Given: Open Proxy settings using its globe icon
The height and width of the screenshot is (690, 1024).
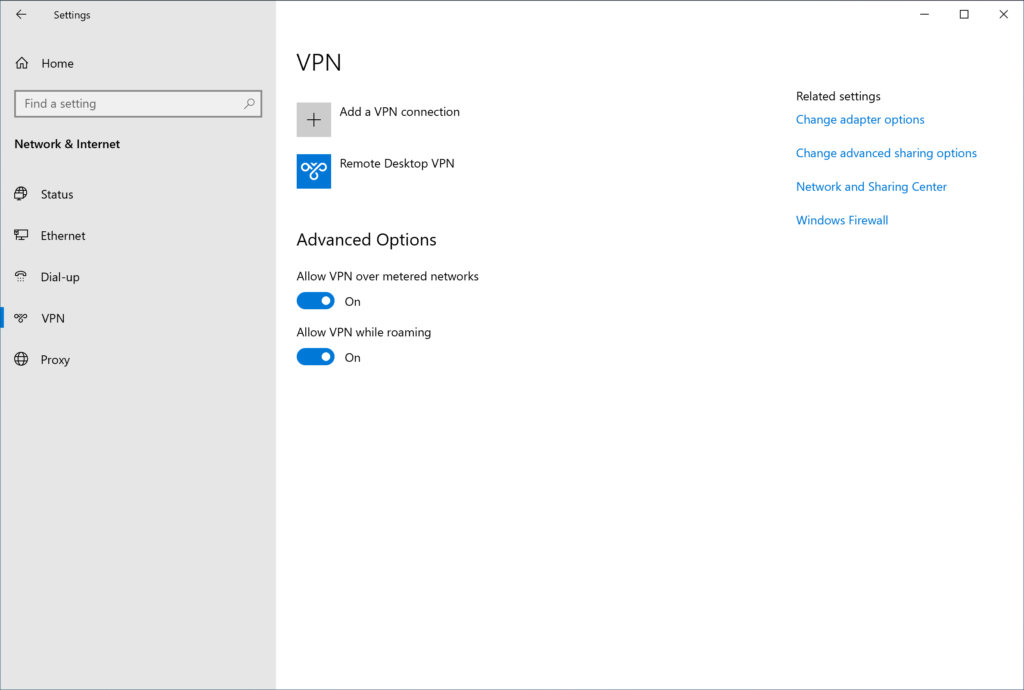Looking at the screenshot, I should coord(21,359).
